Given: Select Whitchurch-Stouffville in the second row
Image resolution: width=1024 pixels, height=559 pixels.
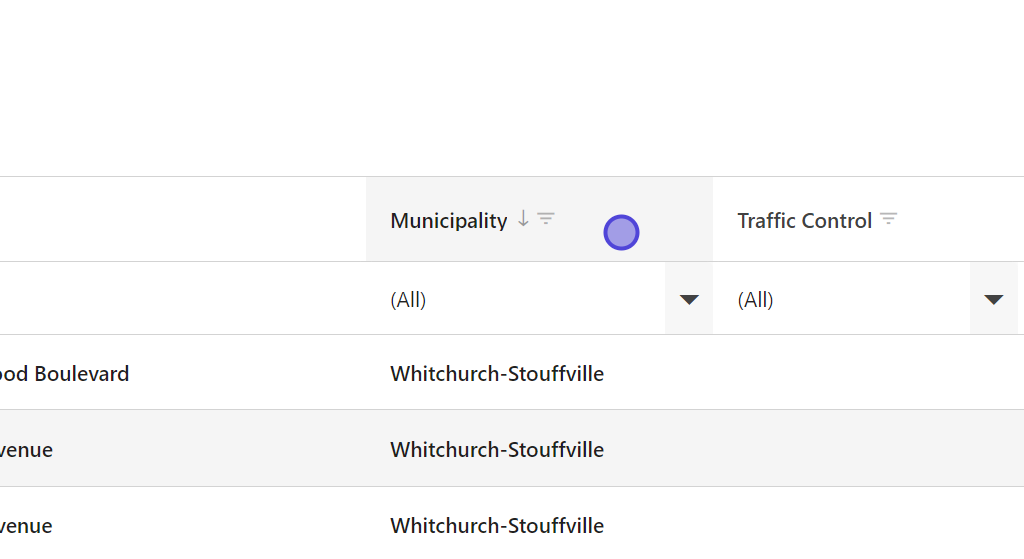Looking at the screenshot, I should pyautogui.click(x=497, y=450).
